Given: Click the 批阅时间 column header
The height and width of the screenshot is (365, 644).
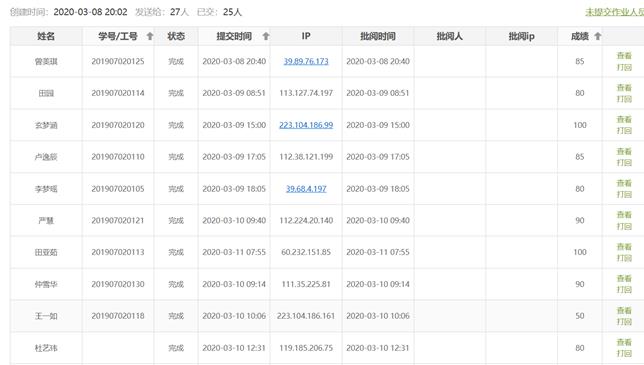Looking at the screenshot, I should click(378, 36).
